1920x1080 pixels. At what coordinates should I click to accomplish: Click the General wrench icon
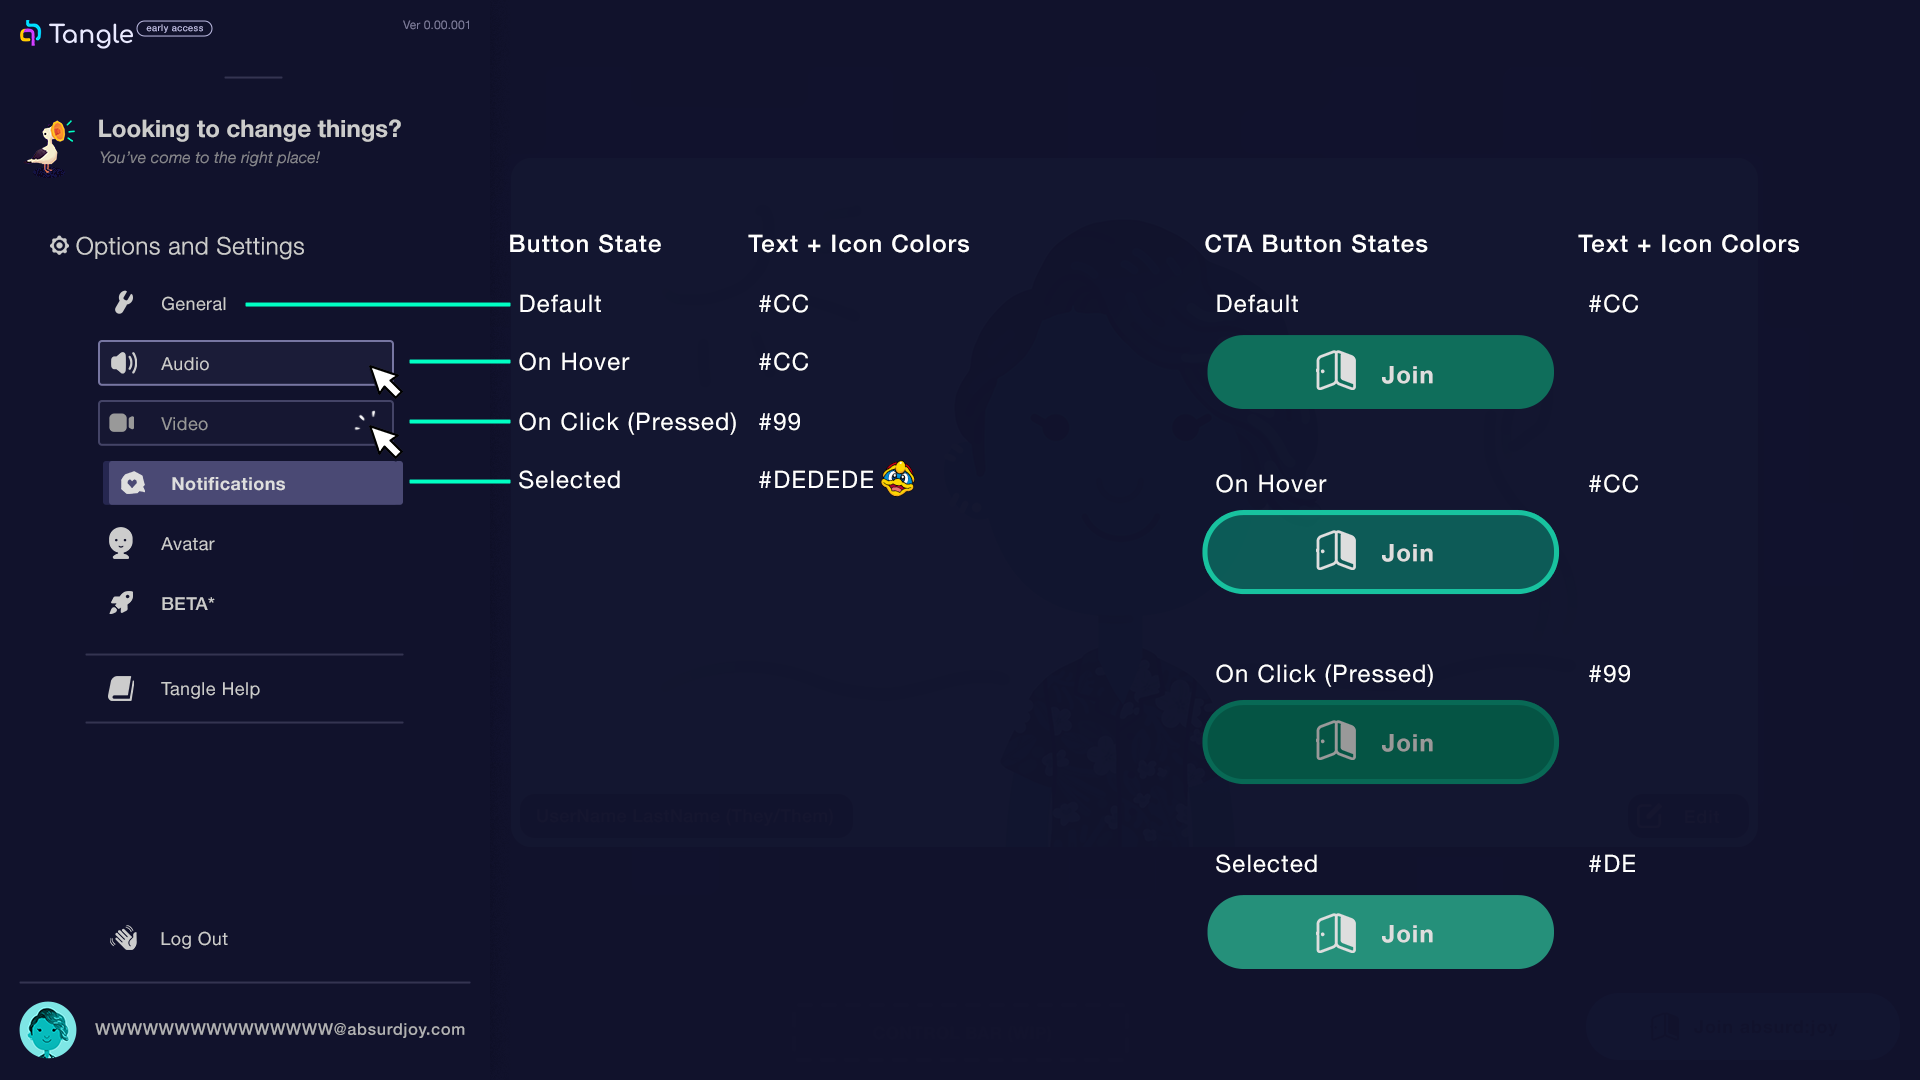[123, 302]
